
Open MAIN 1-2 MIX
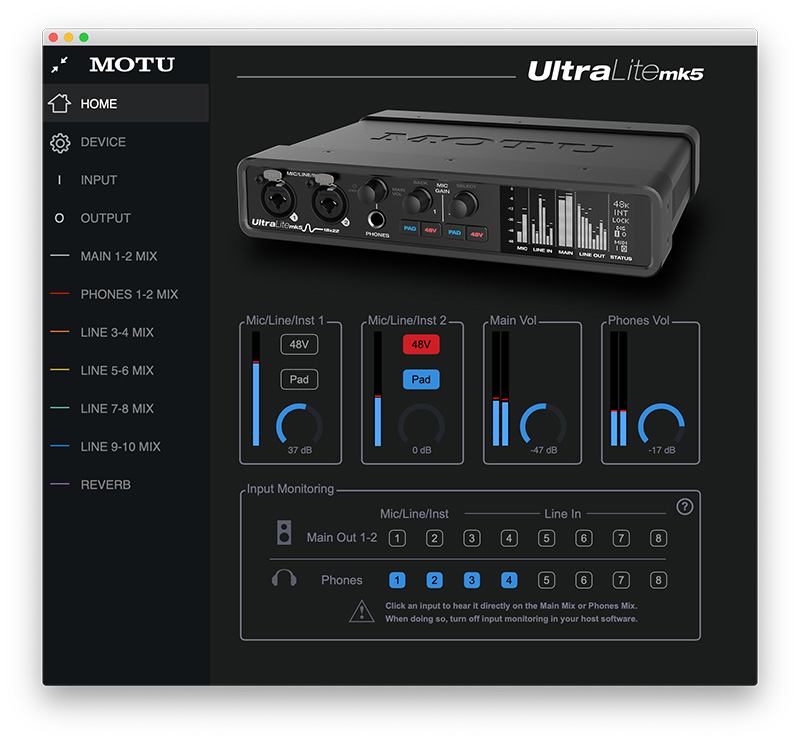pos(126,256)
